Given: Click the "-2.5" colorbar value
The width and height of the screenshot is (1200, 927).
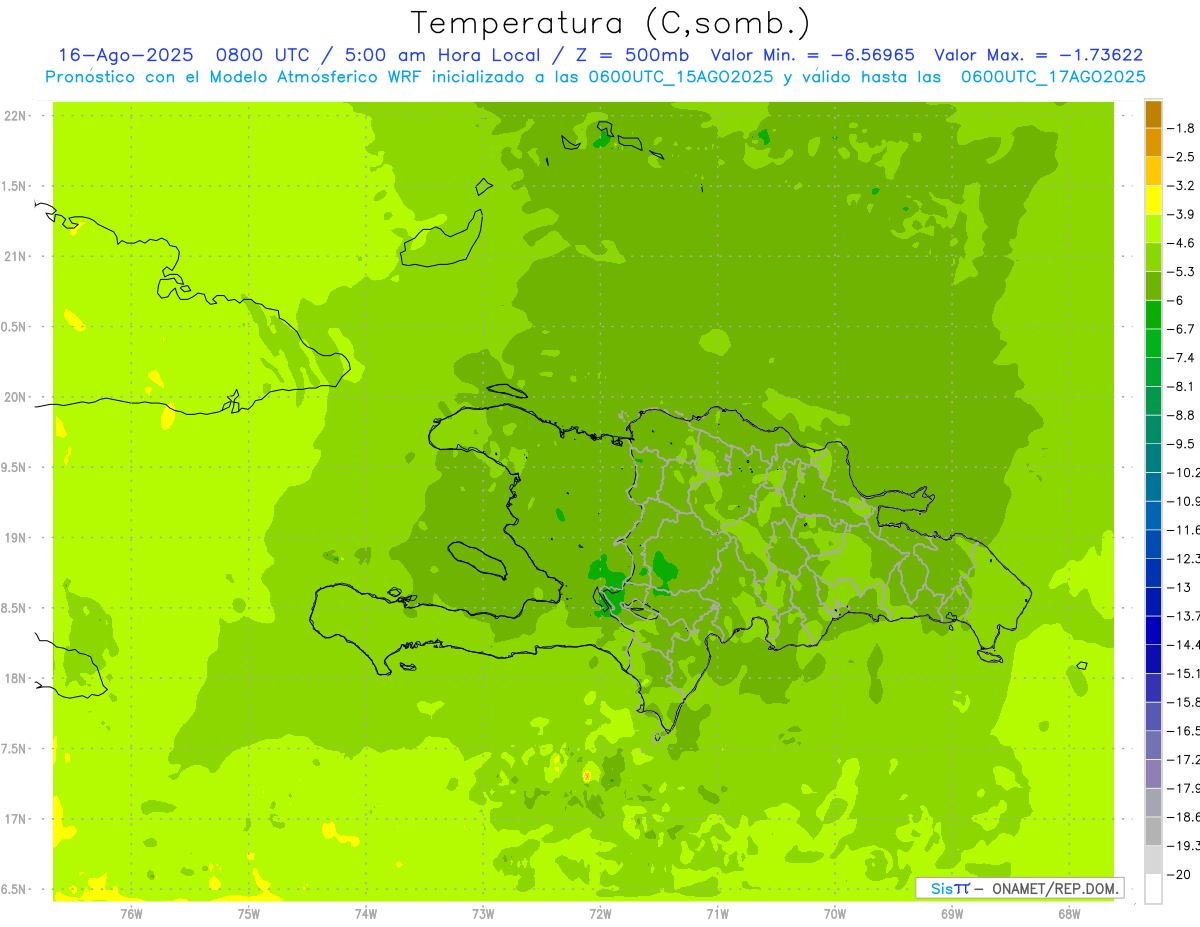Looking at the screenshot, I should tap(1180, 157).
